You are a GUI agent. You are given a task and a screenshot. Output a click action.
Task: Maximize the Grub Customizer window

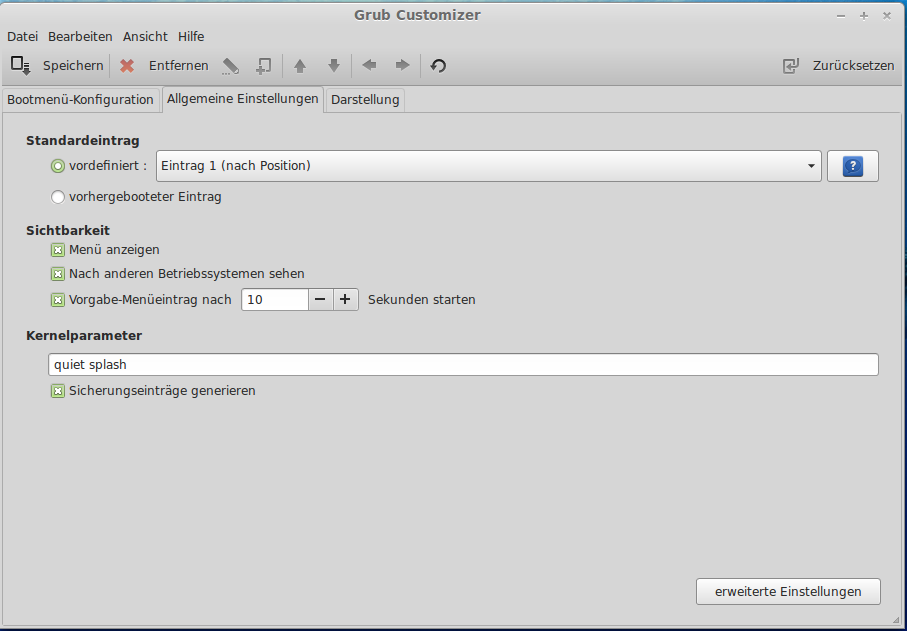864,16
